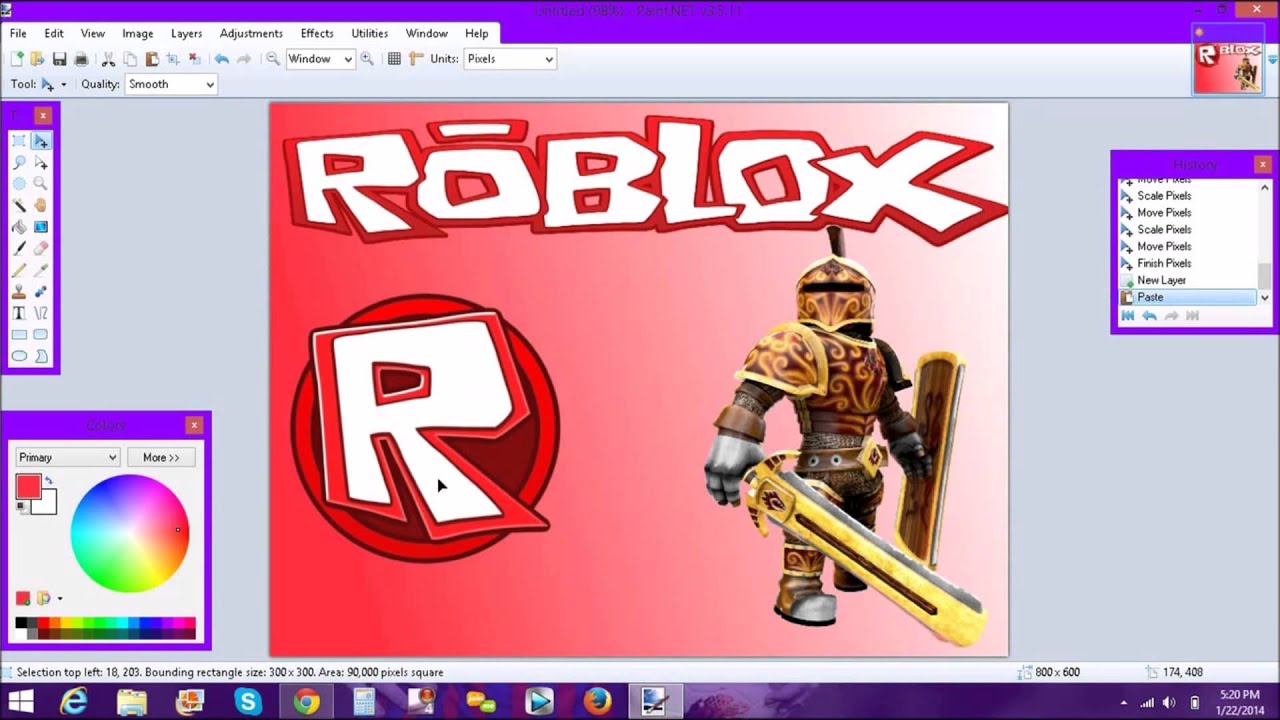Click the Zoom Out magnifier in the toolbar

pos(273,59)
